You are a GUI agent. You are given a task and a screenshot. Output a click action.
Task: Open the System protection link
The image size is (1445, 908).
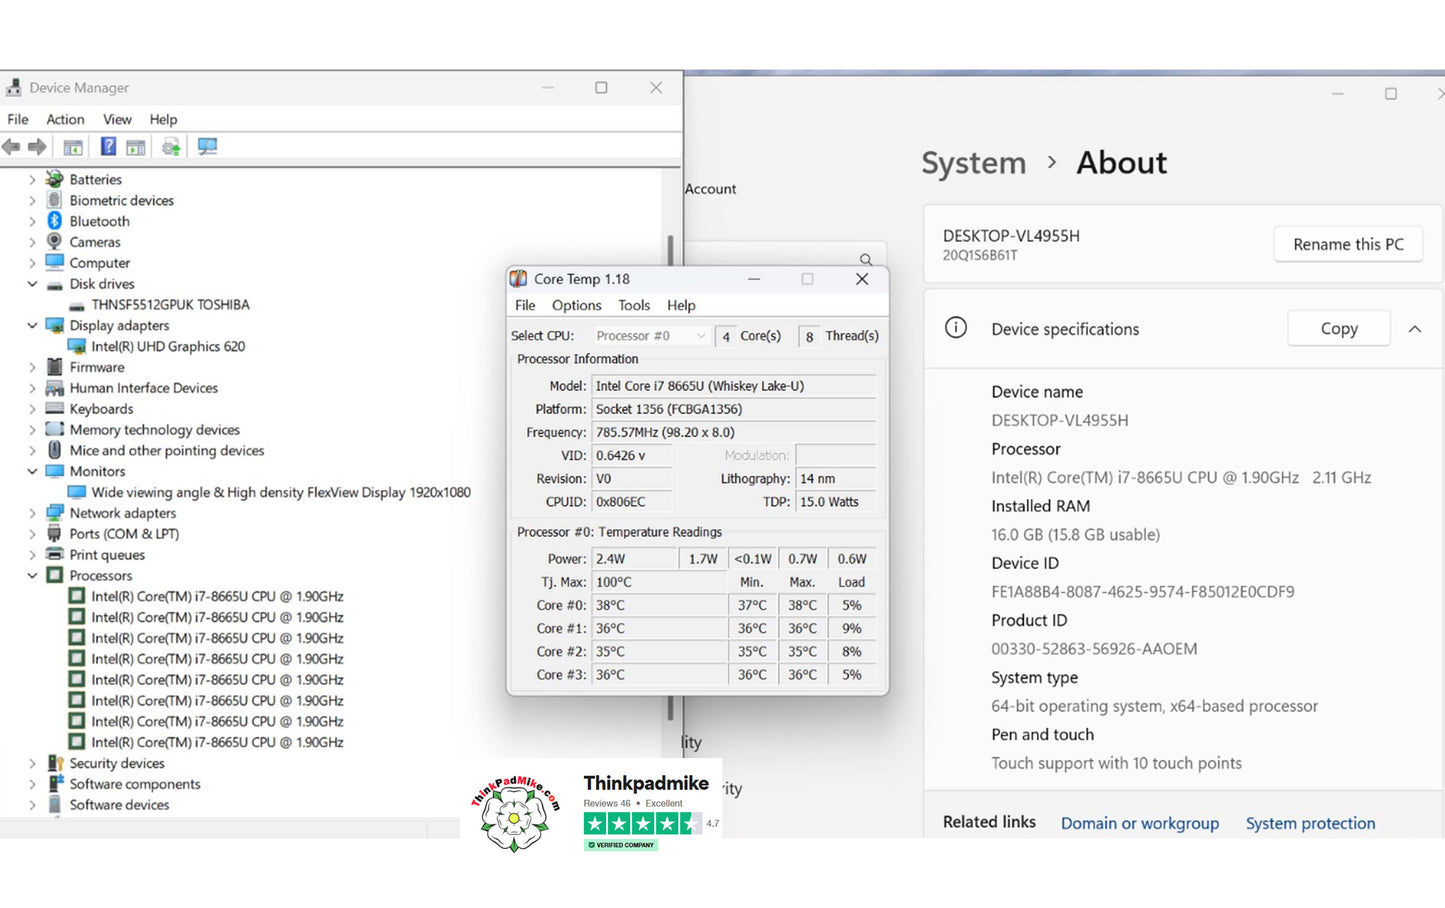coord(1310,823)
